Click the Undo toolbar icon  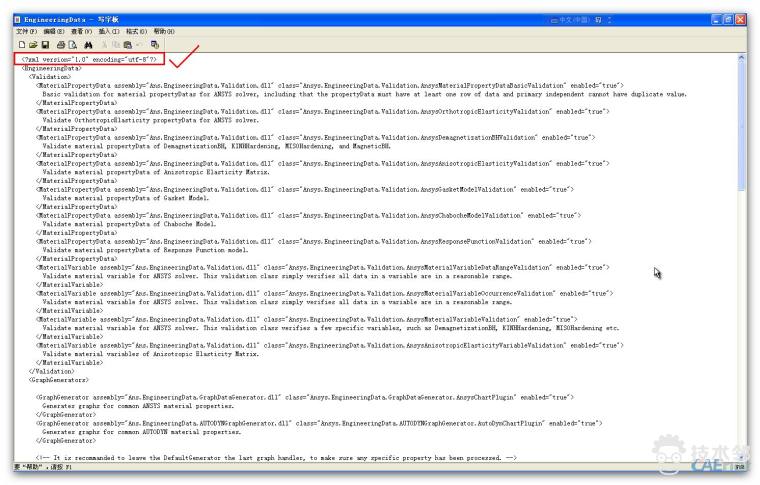coord(139,45)
